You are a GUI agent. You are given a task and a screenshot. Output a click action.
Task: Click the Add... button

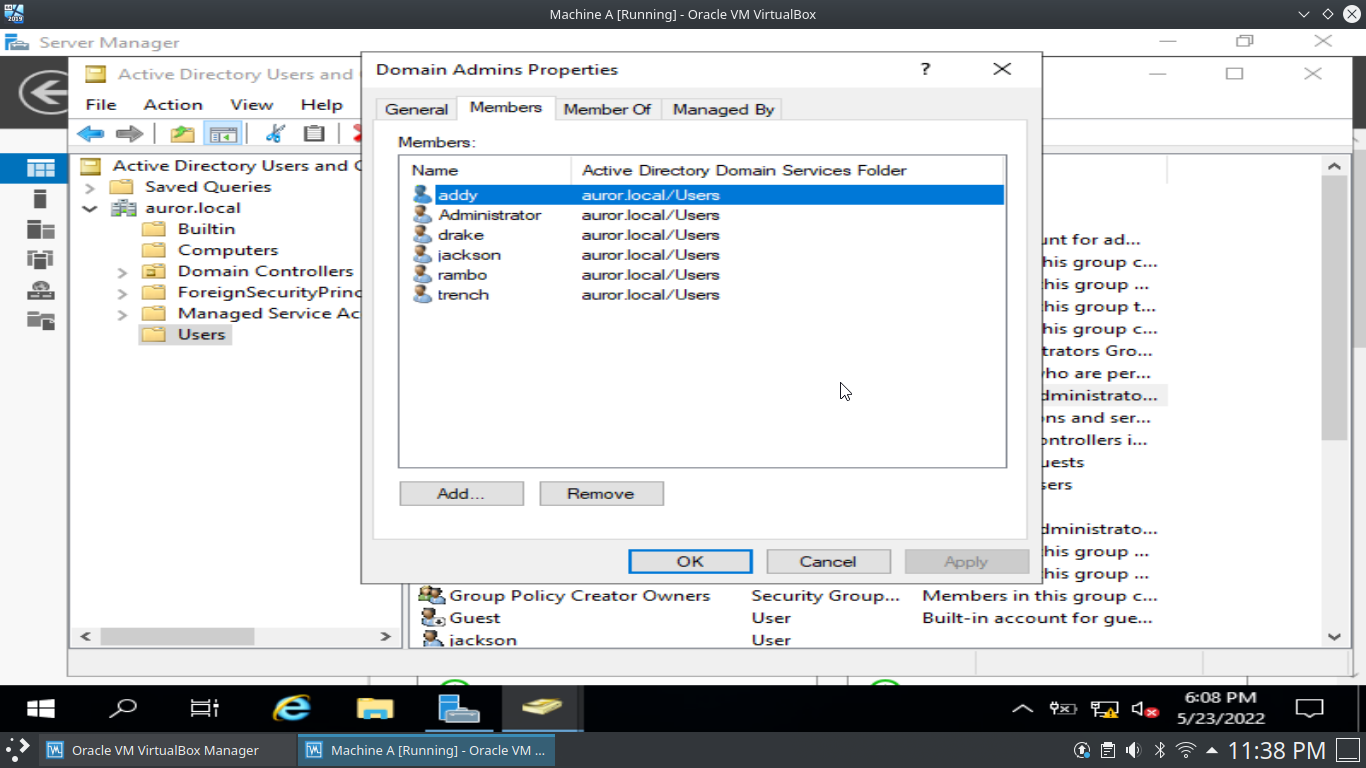click(x=461, y=494)
